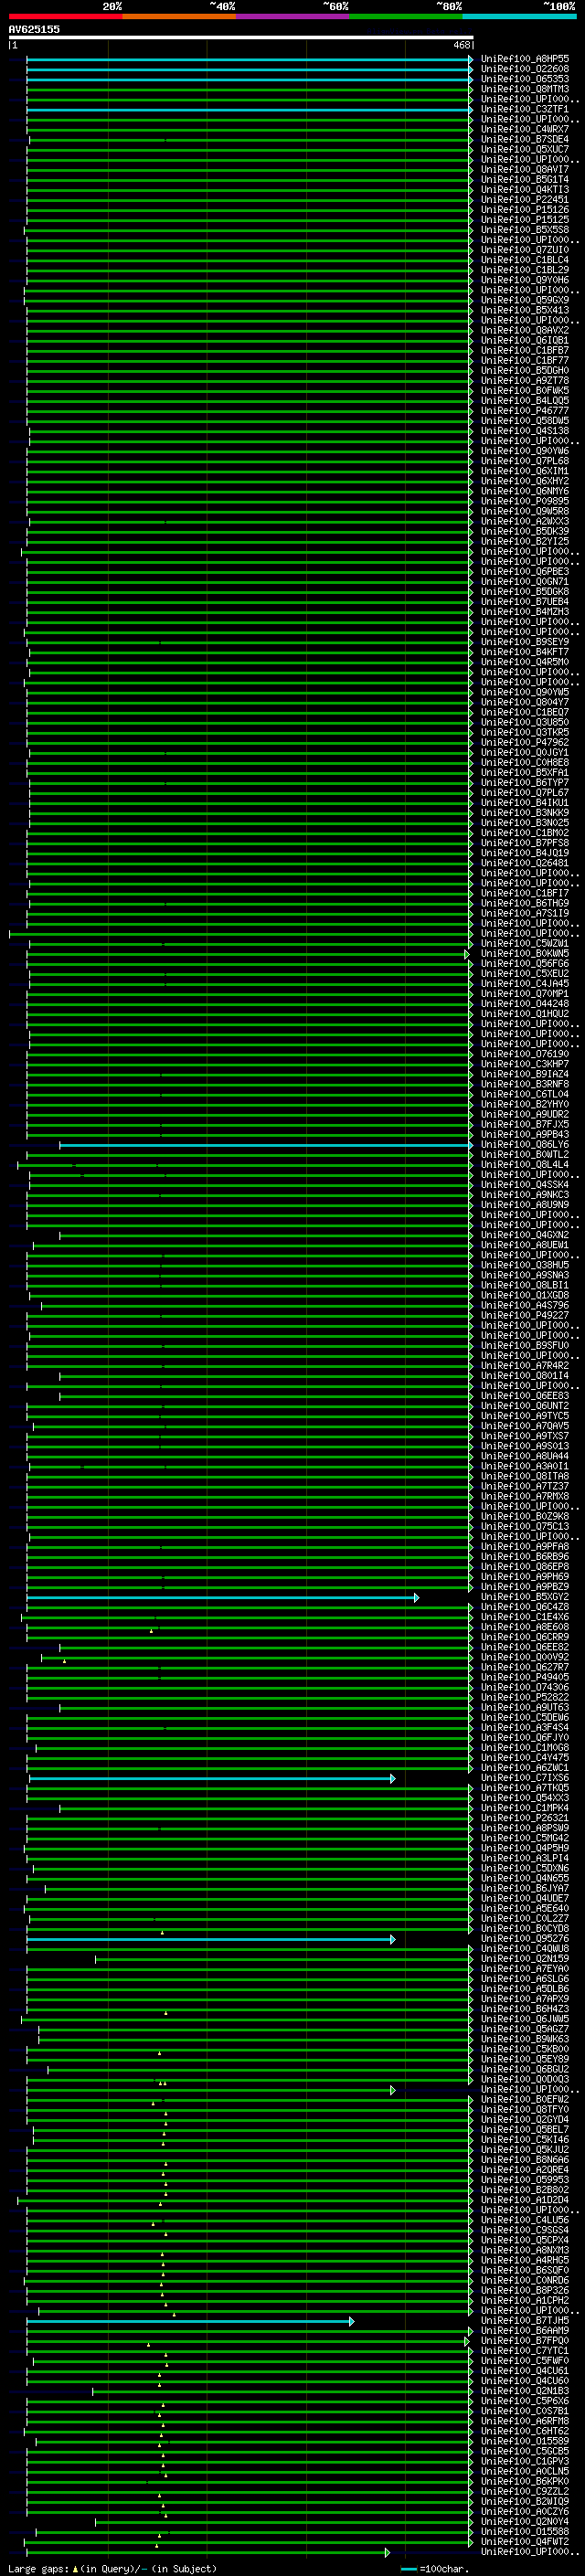Select hit label UniRef100_A7R4R2
The height and width of the screenshot is (2576, 585).
click(525, 1366)
